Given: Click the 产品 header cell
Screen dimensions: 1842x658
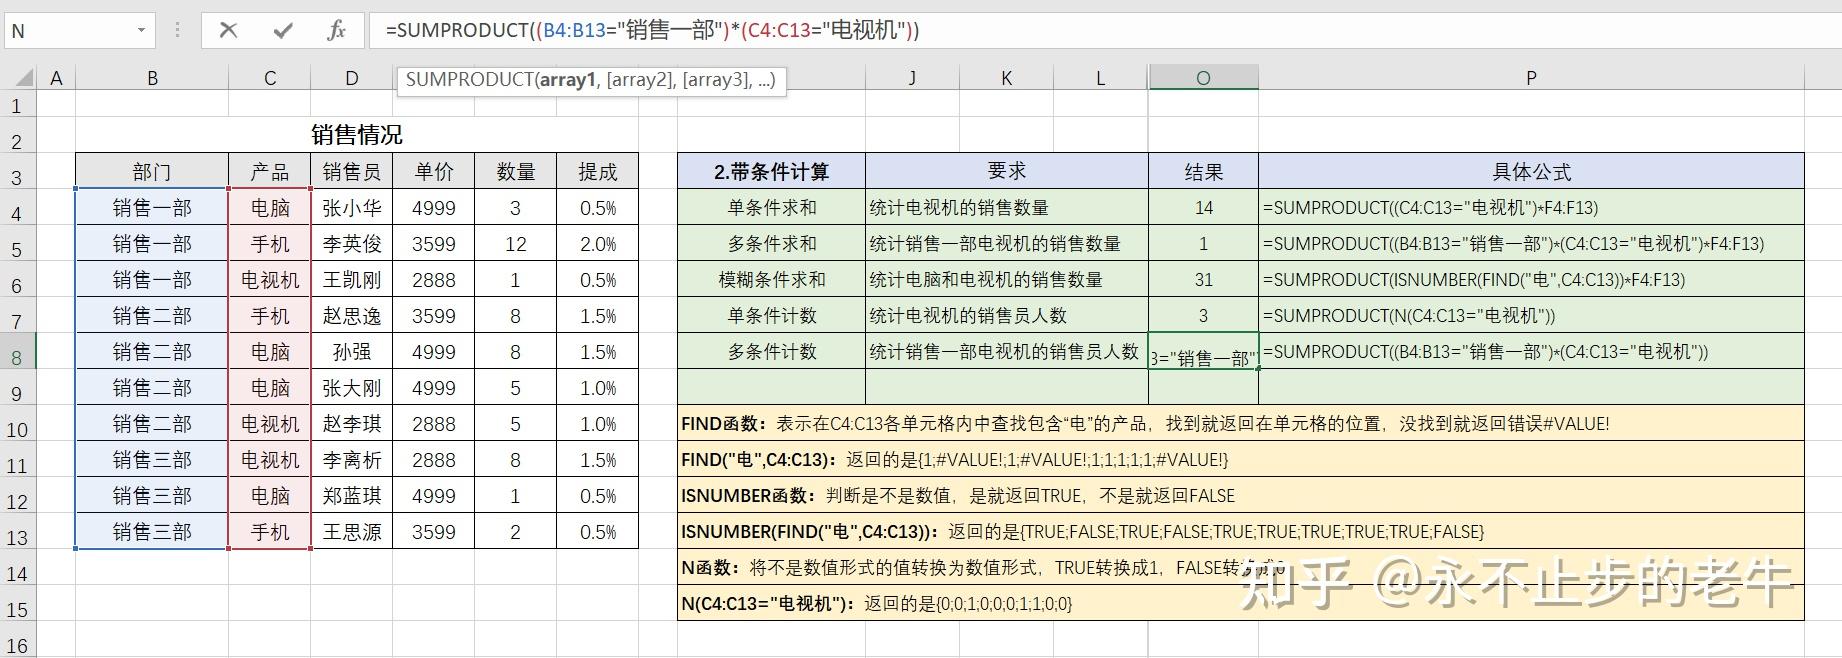Looking at the screenshot, I should click(x=270, y=172).
